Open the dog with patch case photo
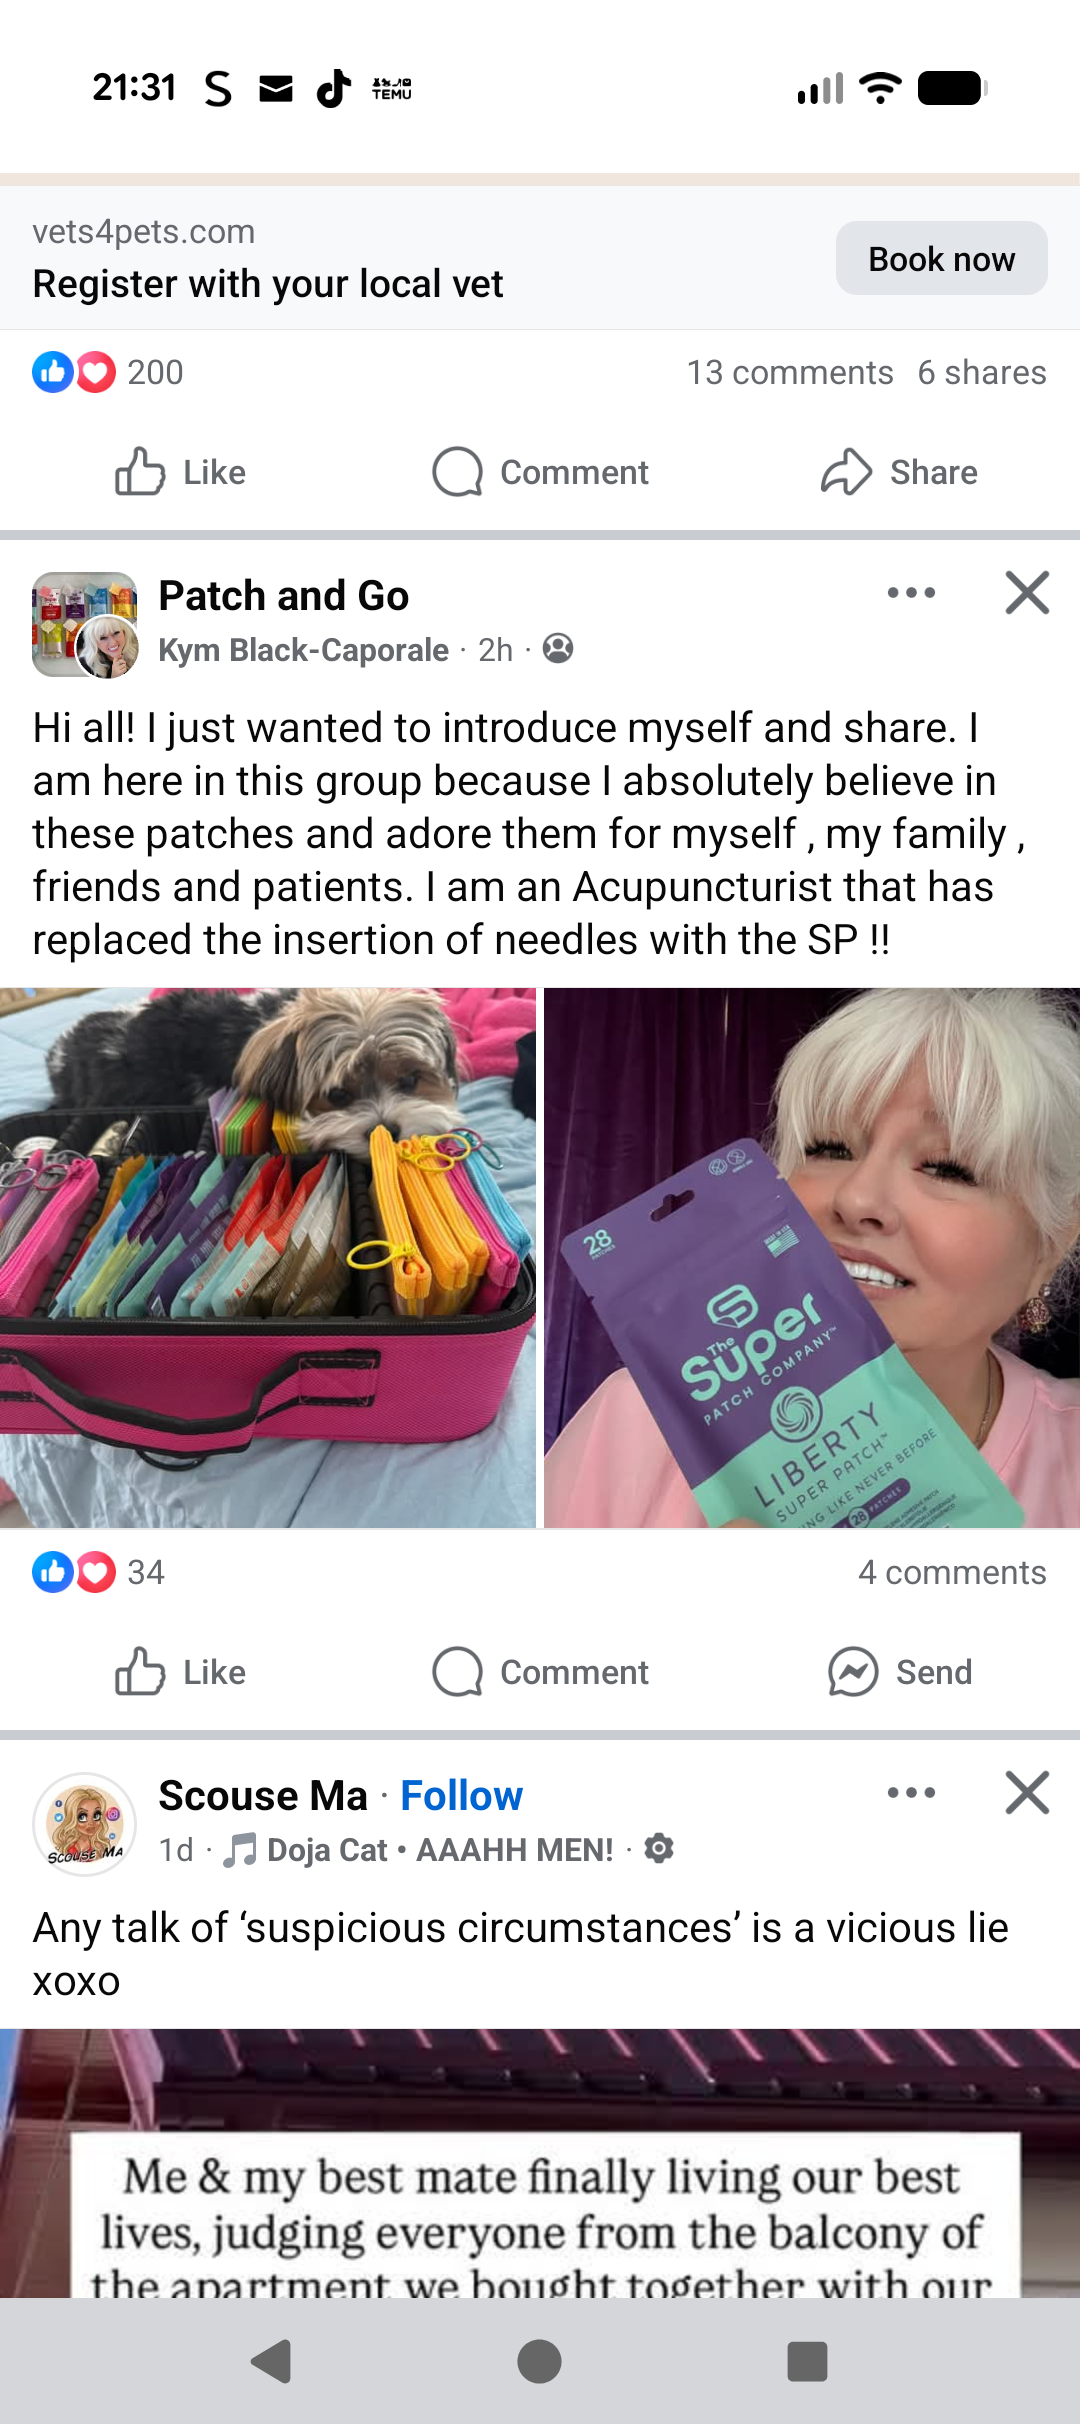The image size is (1080, 2424). point(267,1257)
